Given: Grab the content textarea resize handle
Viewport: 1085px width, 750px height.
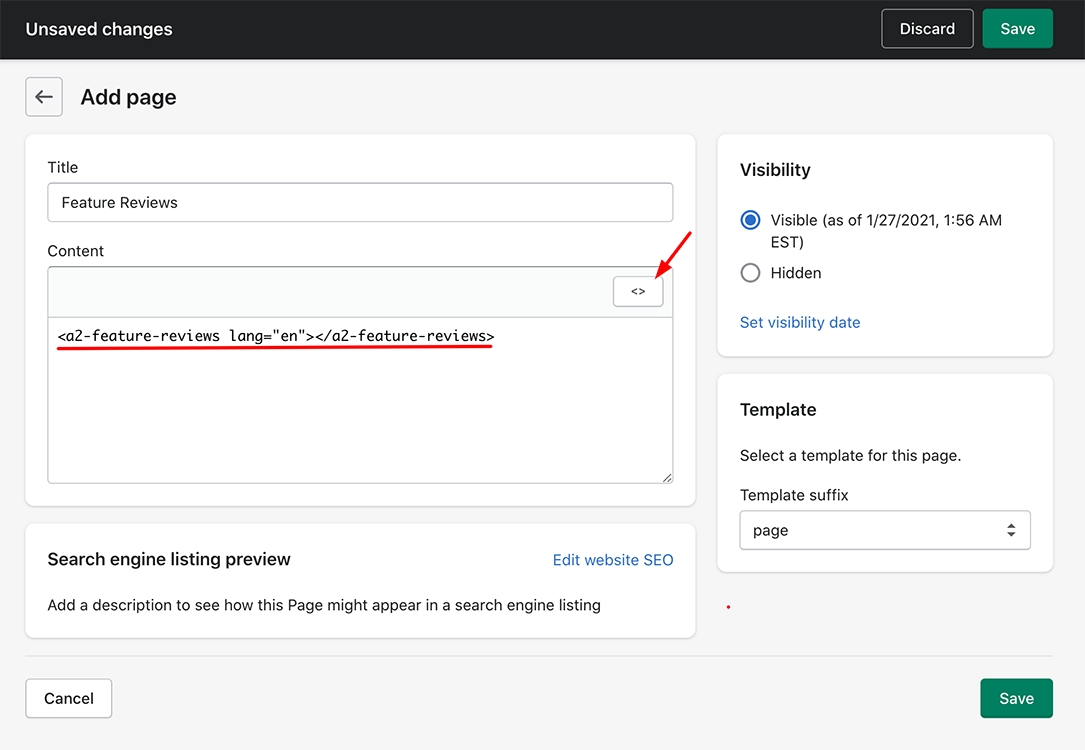Looking at the screenshot, I should (x=666, y=477).
